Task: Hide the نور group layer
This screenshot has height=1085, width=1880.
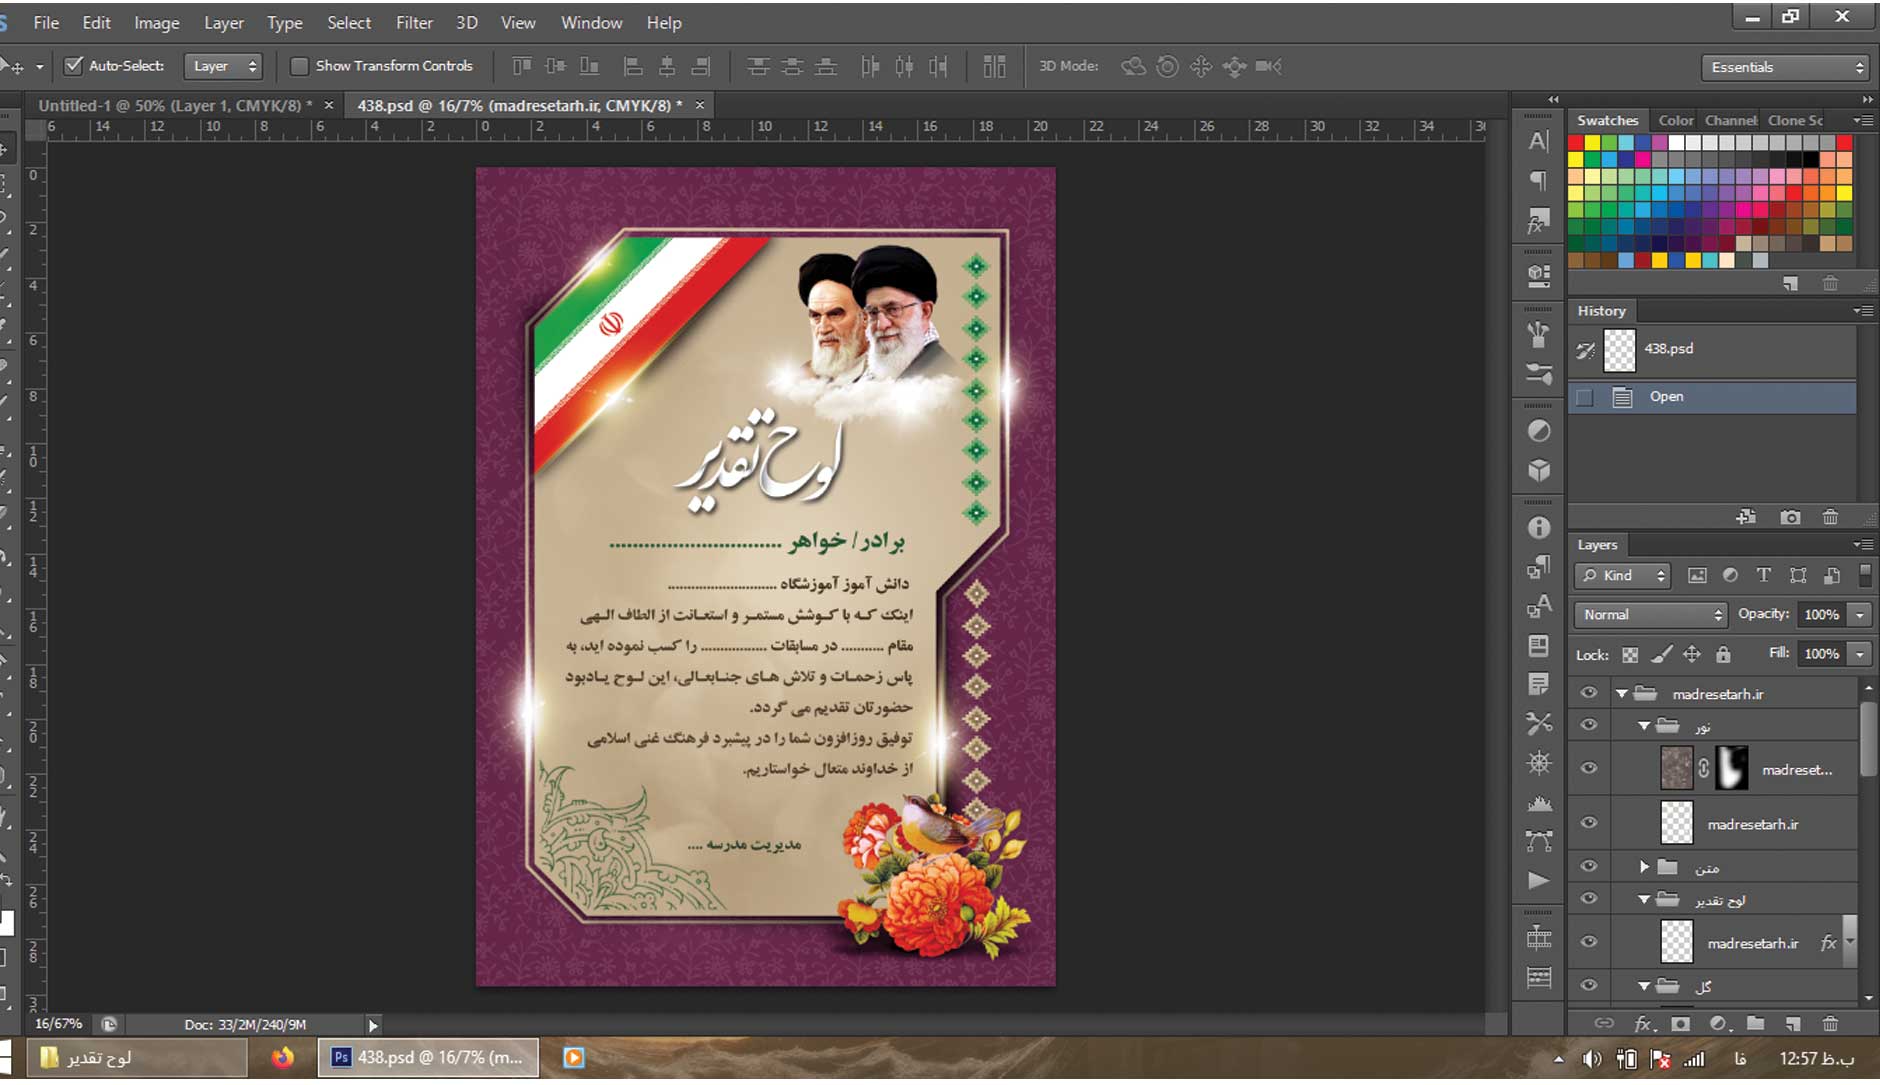Action: click(x=1589, y=725)
